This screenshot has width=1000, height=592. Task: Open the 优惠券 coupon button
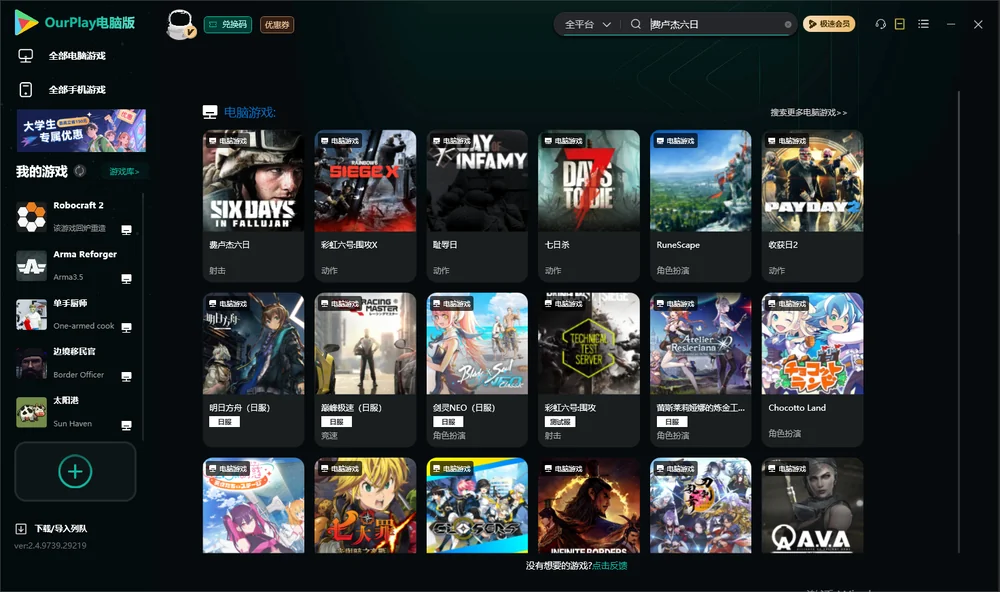(x=277, y=24)
